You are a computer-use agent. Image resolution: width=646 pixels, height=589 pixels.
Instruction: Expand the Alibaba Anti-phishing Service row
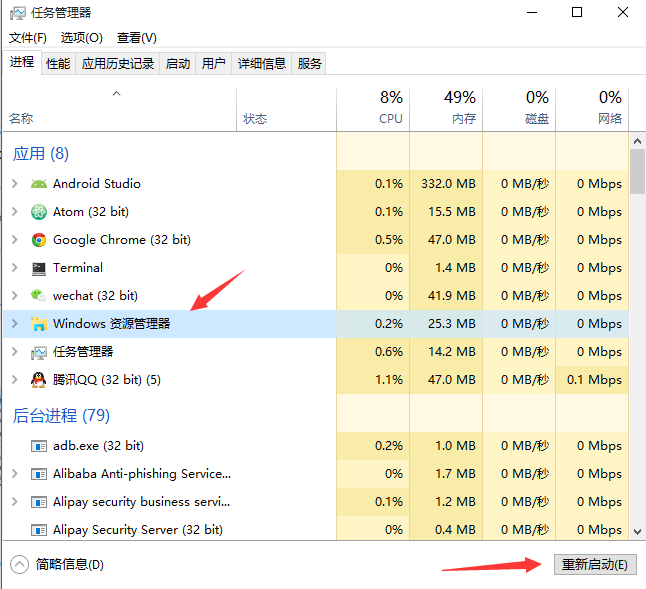click(x=15, y=474)
